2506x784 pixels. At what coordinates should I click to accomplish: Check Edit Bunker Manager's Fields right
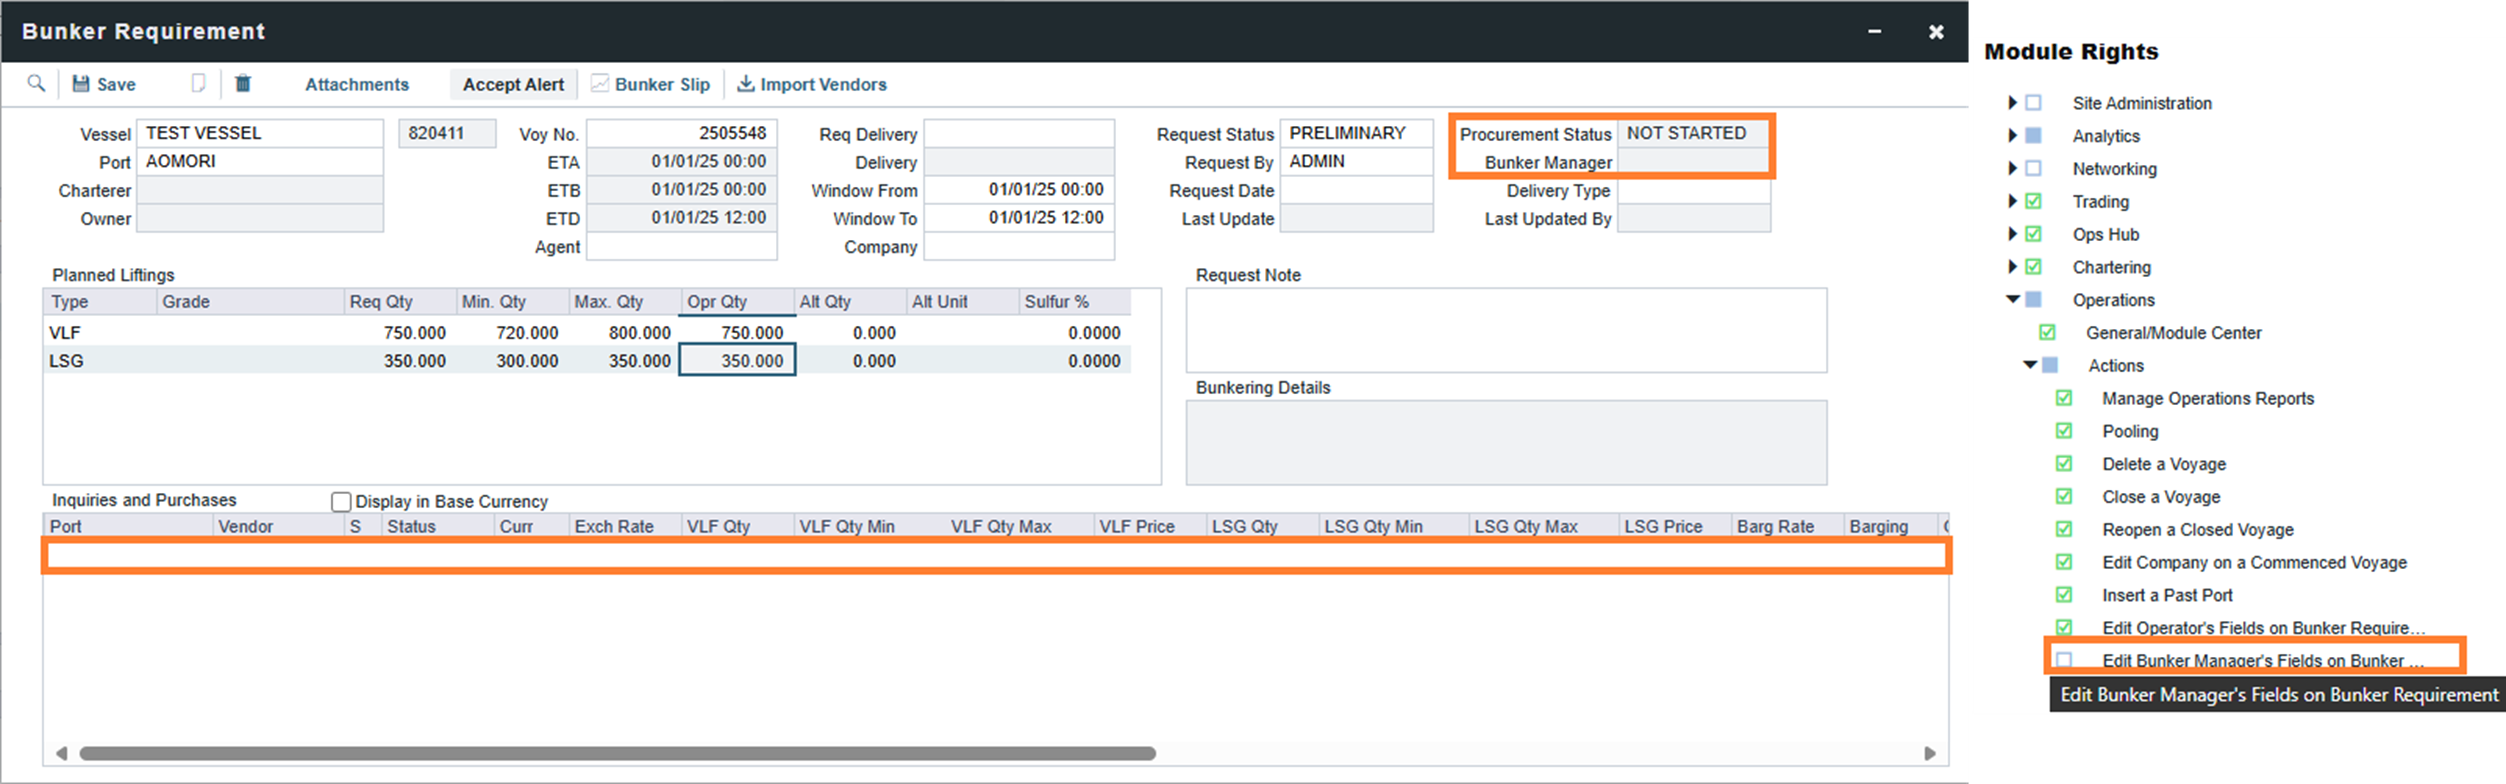tap(2064, 660)
